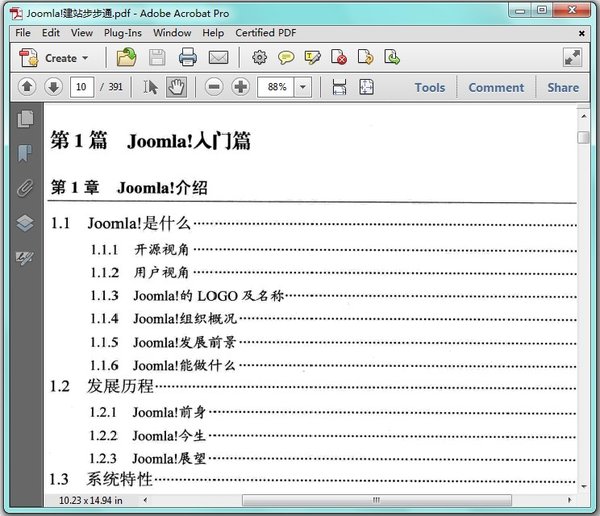Image resolution: width=600 pixels, height=516 pixels.
Task: Click entry 1.2.2 Joomla!今生
Action: click(148, 436)
